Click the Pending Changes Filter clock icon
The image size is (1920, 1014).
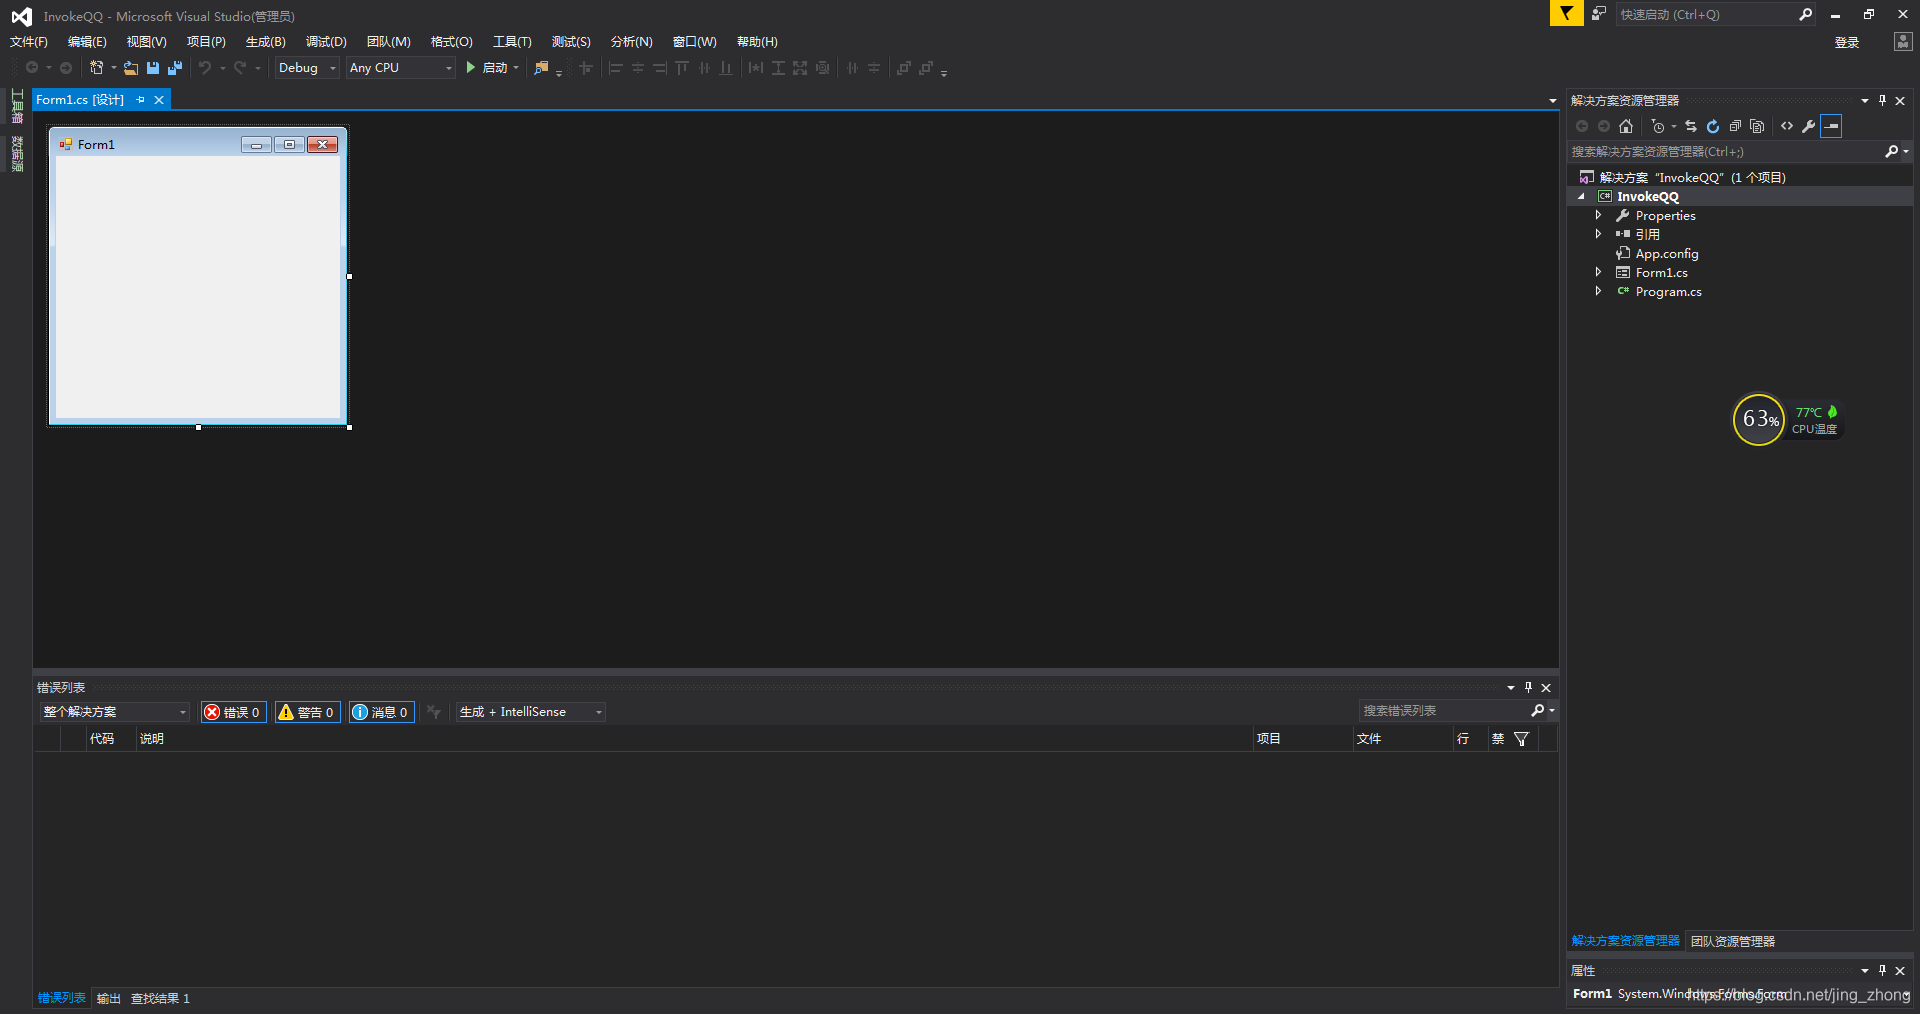pyautogui.click(x=1658, y=126)
